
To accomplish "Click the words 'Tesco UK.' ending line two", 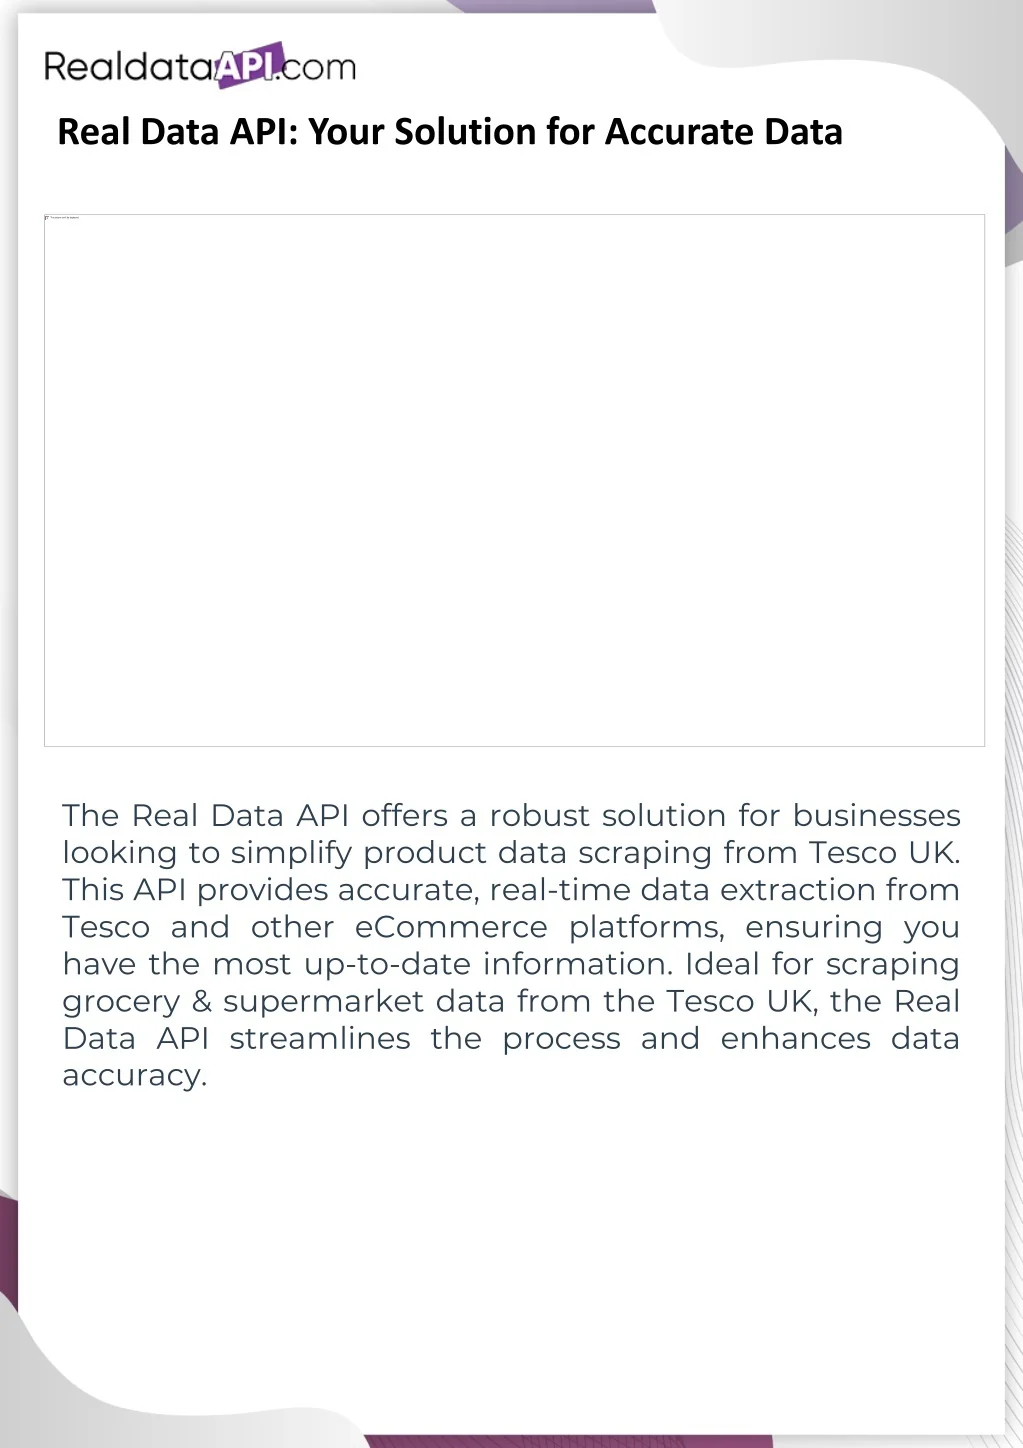I will click(885, 853).
